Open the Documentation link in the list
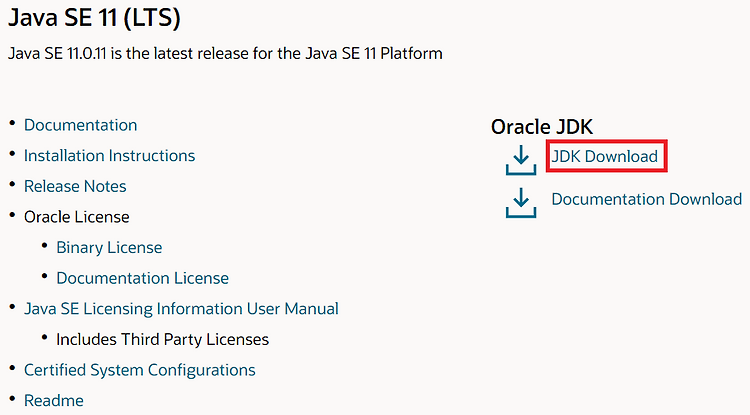 [80, 125]
